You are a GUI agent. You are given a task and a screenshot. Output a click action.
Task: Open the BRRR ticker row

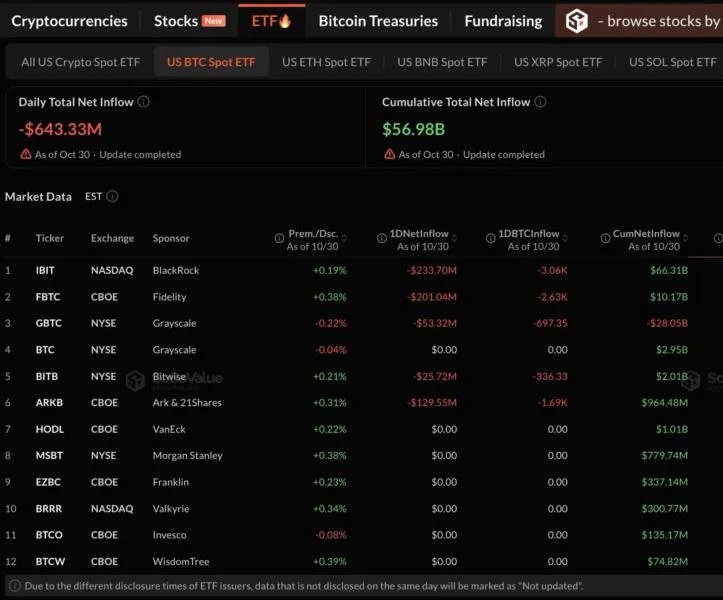pos(48,509)
